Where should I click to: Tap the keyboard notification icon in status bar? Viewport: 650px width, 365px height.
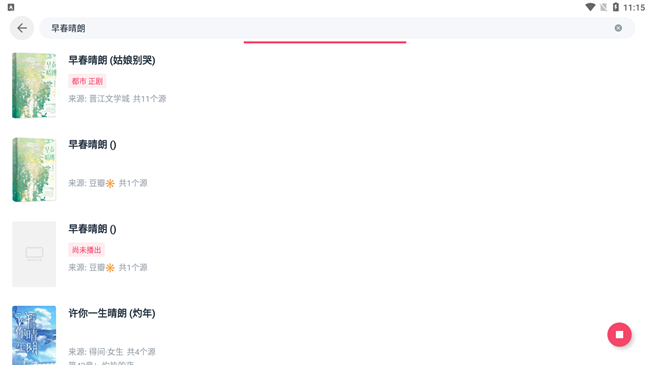pos(11,7)
